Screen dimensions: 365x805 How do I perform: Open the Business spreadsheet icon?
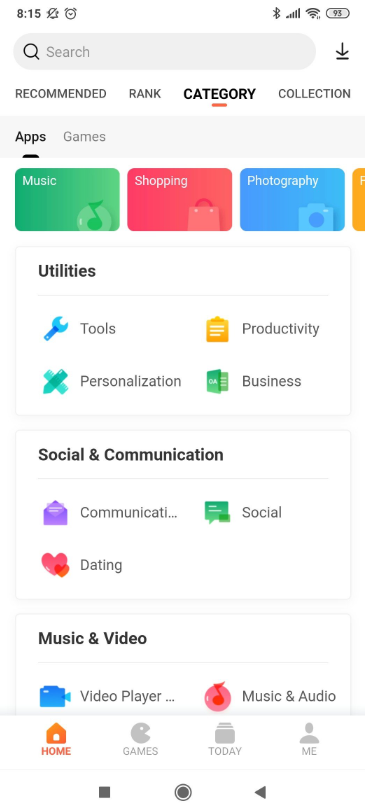point(217,381)
